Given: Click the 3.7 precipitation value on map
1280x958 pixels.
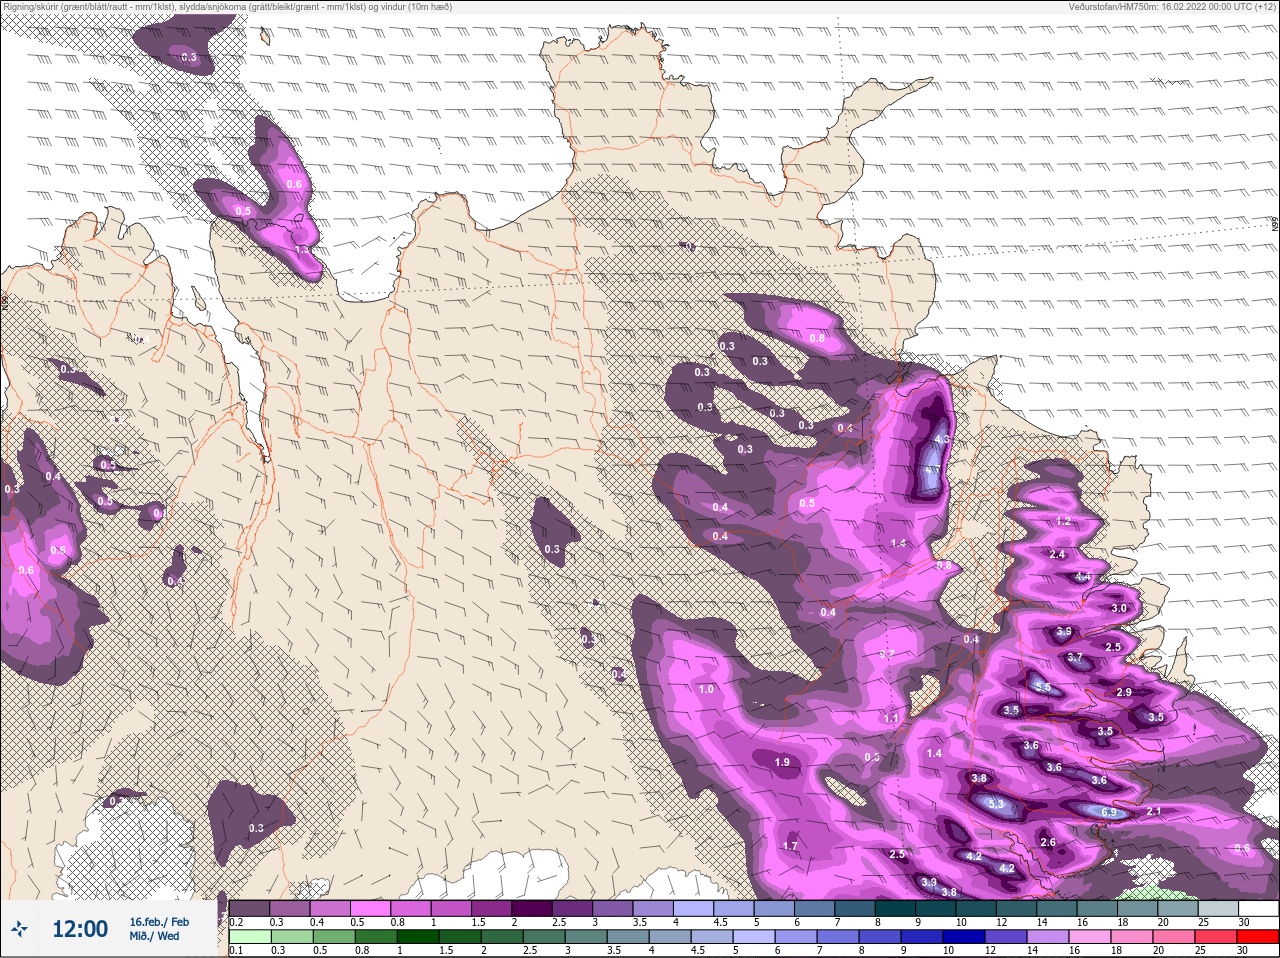Looking at the screenshot, I should [x=1075, y=657].
